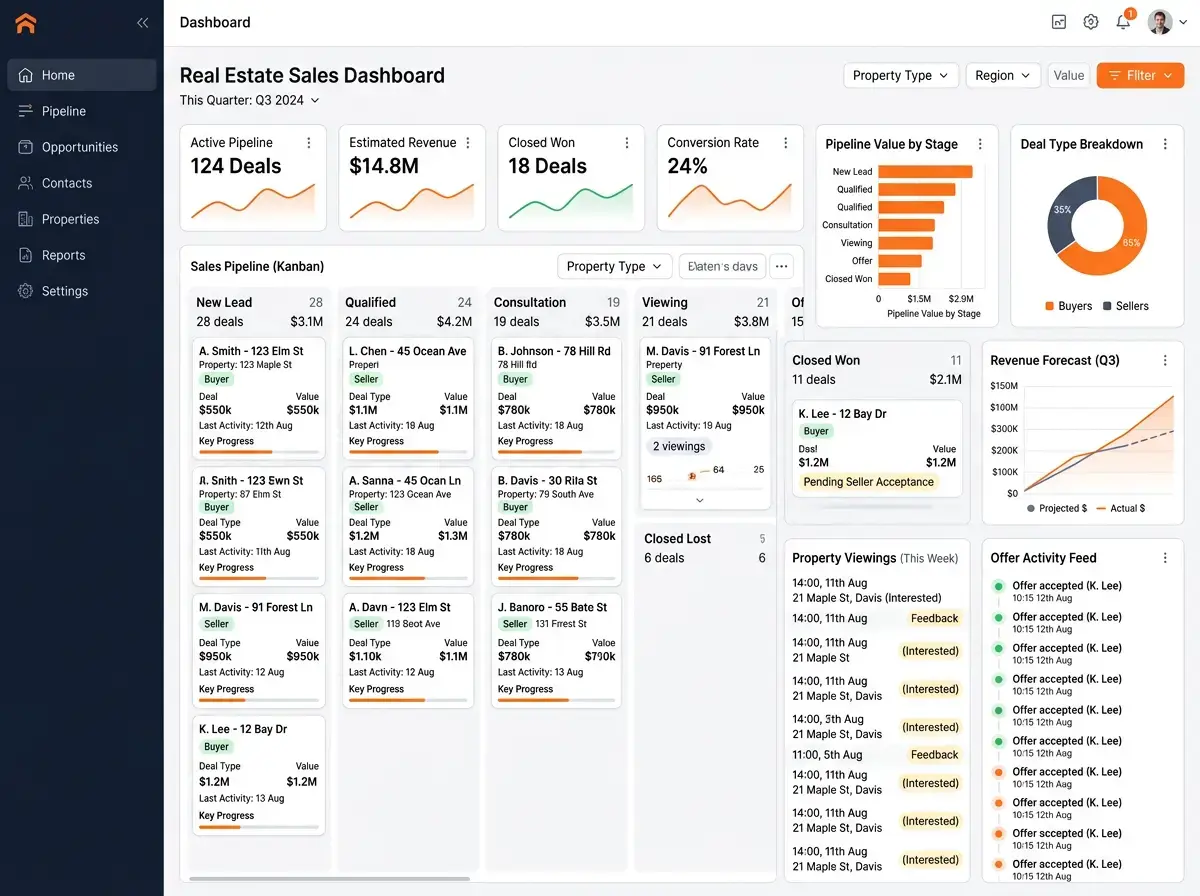Open Deal Type Breakdown options menu

pyautogui.click(x=1165, y=144)
